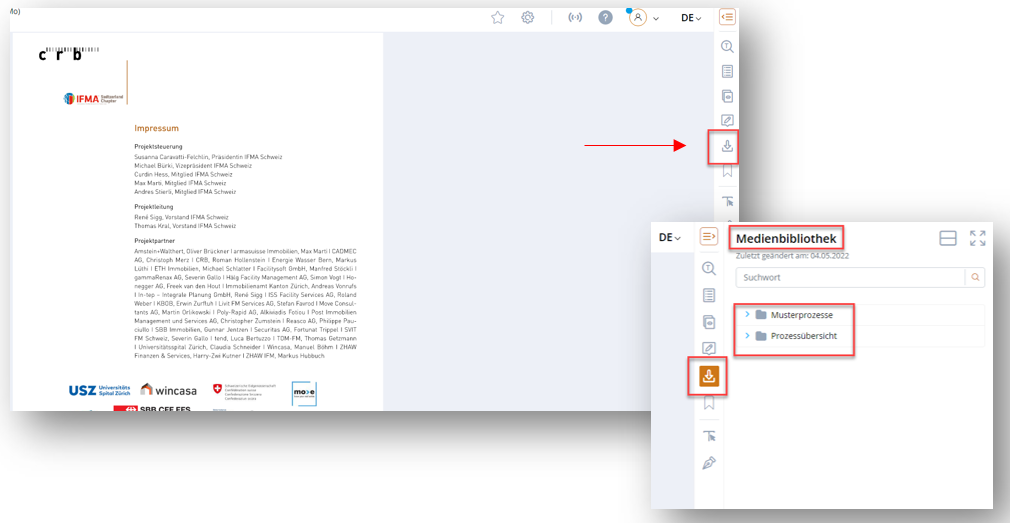
Task: Expand the Prozessübersicht folder chevron
Action: pos(747,336)
